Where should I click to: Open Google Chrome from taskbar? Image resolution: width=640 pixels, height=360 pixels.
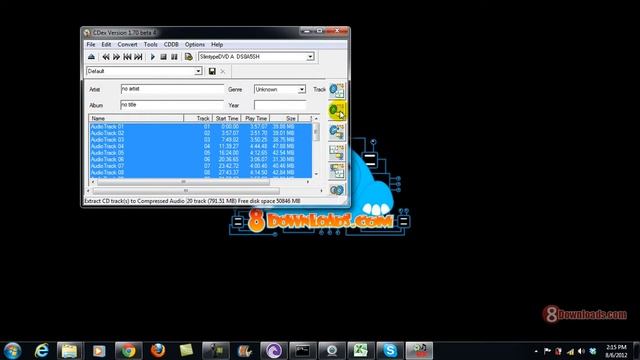coord(128,351)
